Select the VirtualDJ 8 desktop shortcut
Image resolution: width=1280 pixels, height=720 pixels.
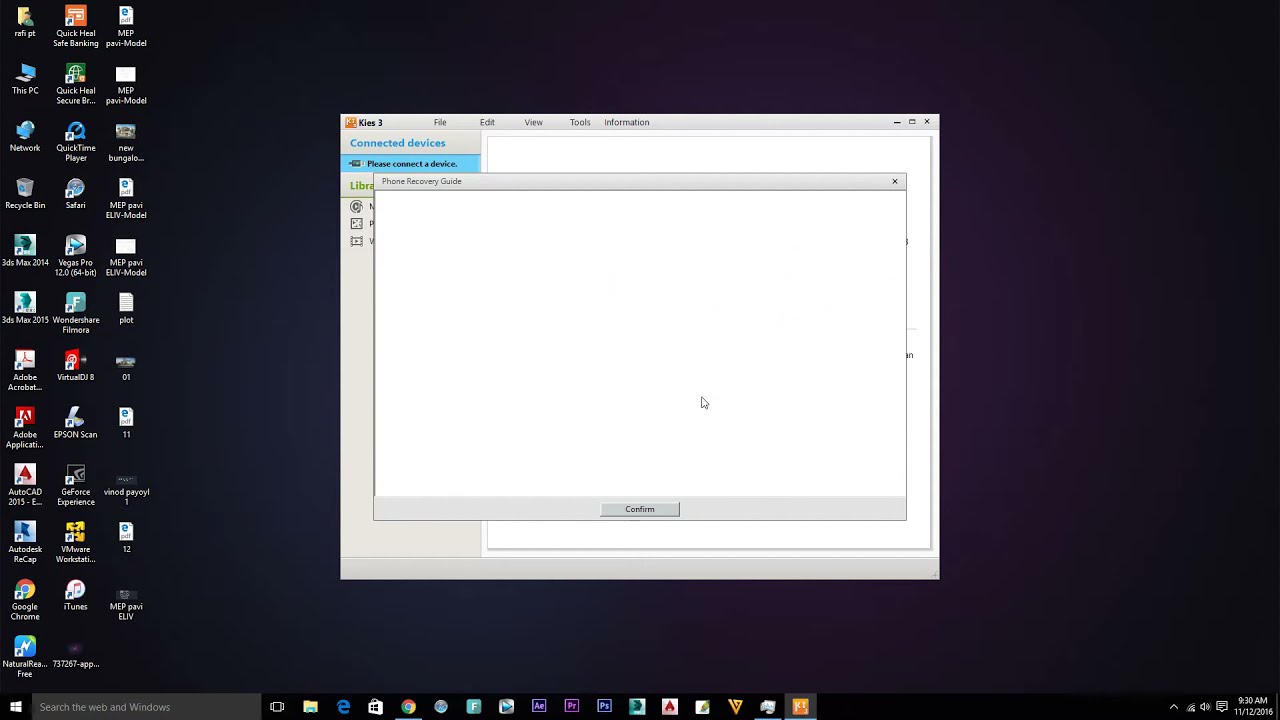pyautogui.click(x=75, y=366)
